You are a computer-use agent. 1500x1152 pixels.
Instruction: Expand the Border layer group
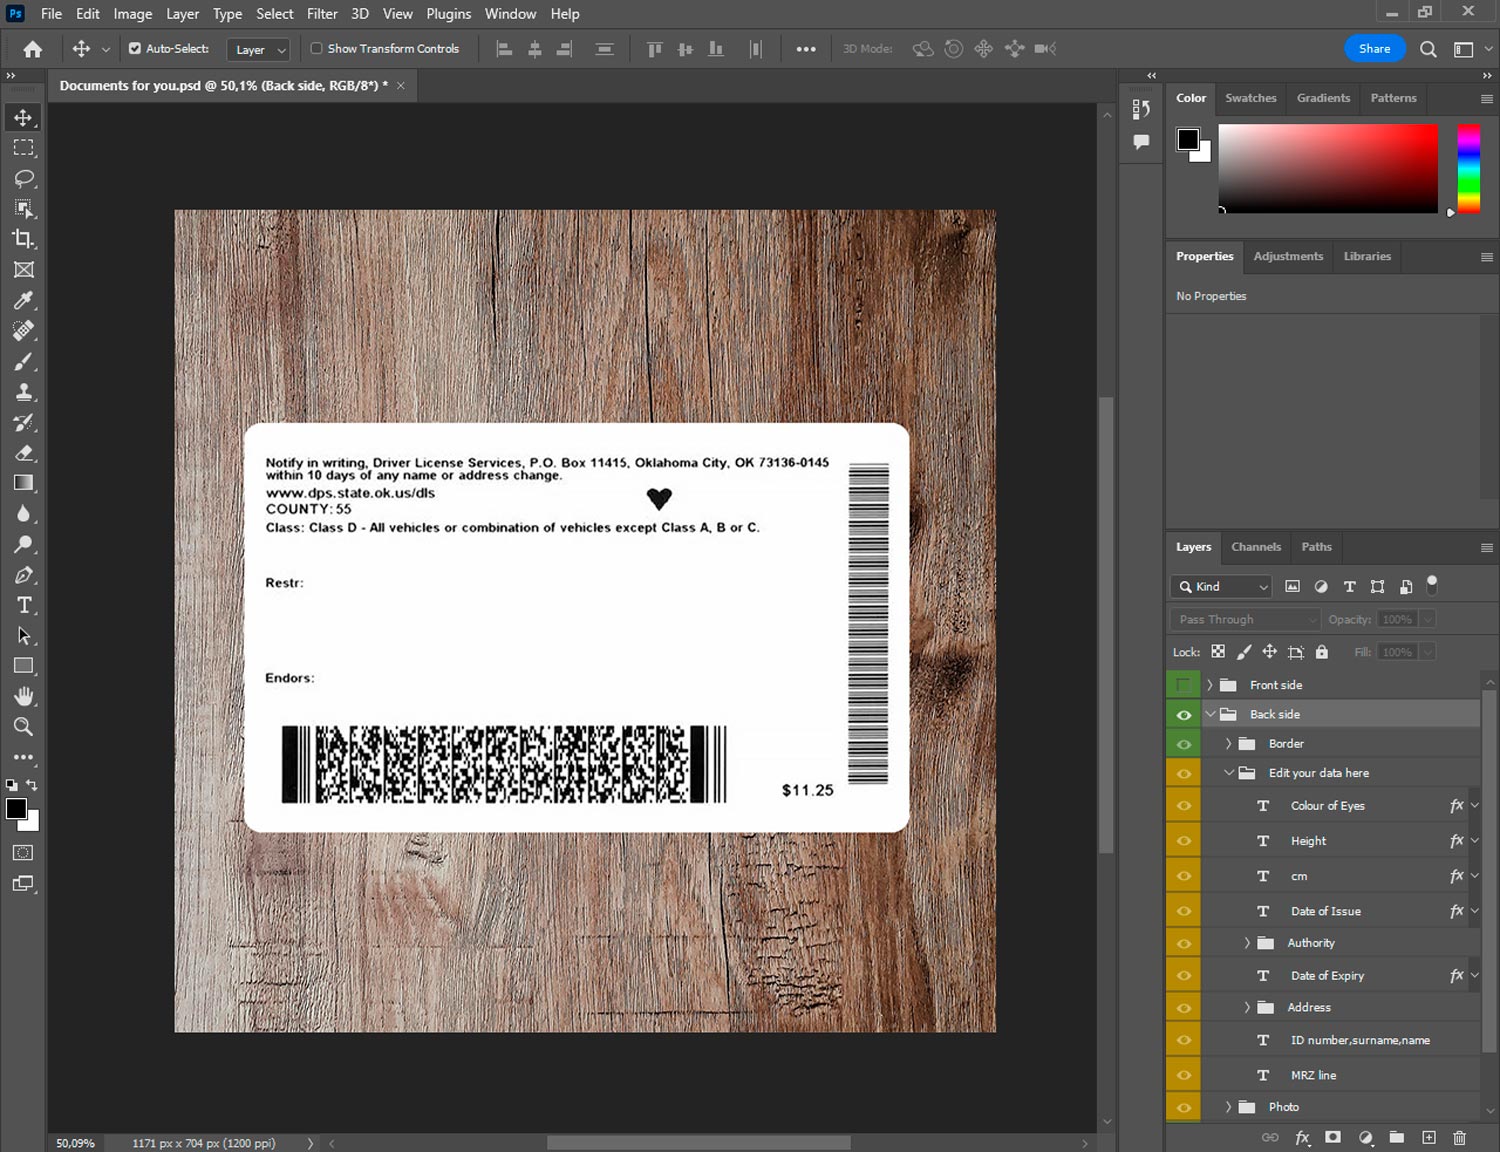[x=1229, y=744]
